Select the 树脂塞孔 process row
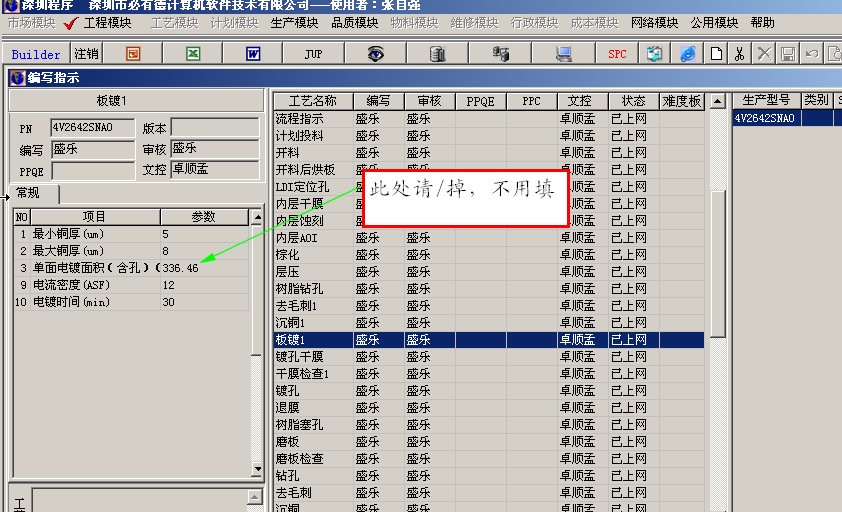Viewport: 842px width, 512px height. click(x=489, y=425)
